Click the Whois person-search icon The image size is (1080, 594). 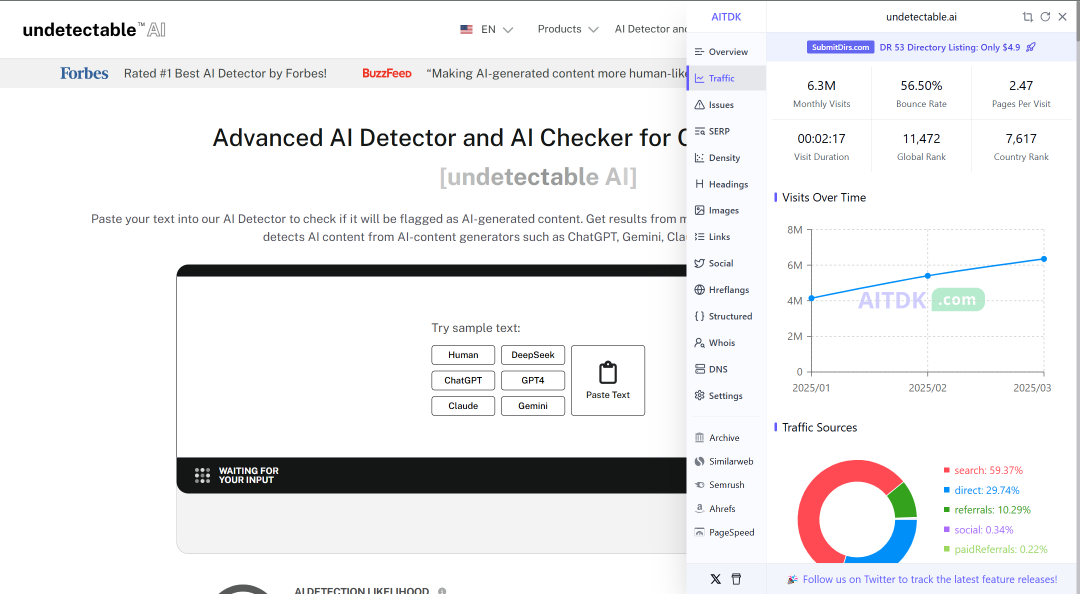[x=700, y=342]
